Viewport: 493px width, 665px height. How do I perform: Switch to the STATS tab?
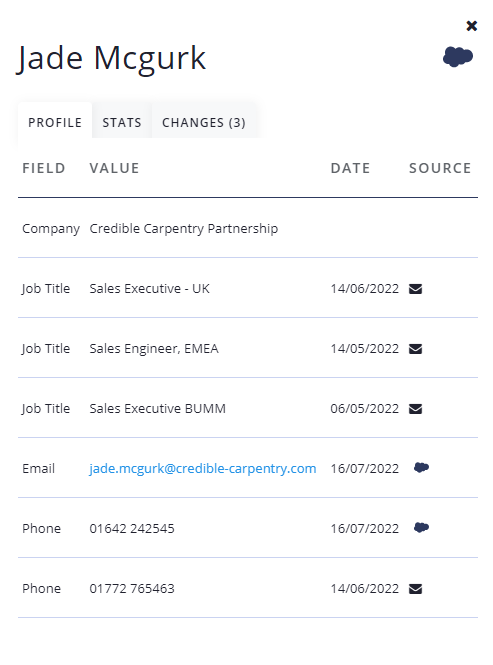click(x=122, y=123)
